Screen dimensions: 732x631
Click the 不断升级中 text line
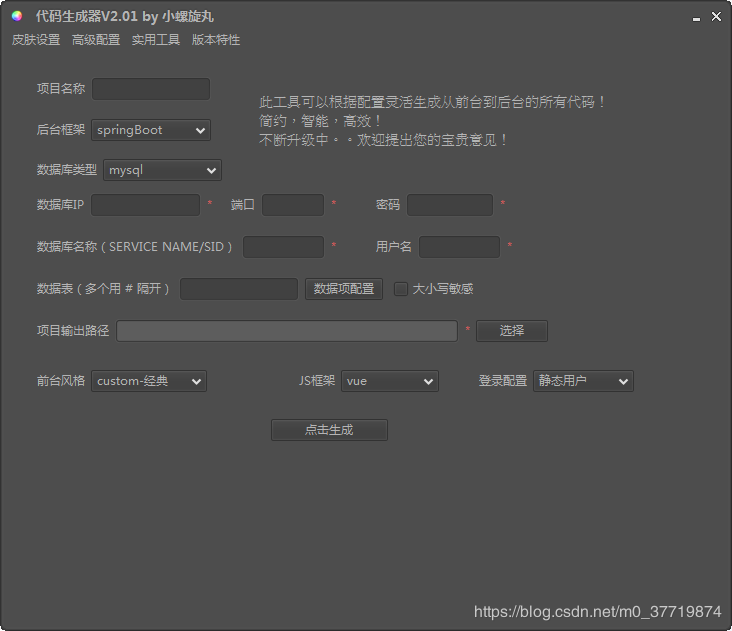coord(383,140)
